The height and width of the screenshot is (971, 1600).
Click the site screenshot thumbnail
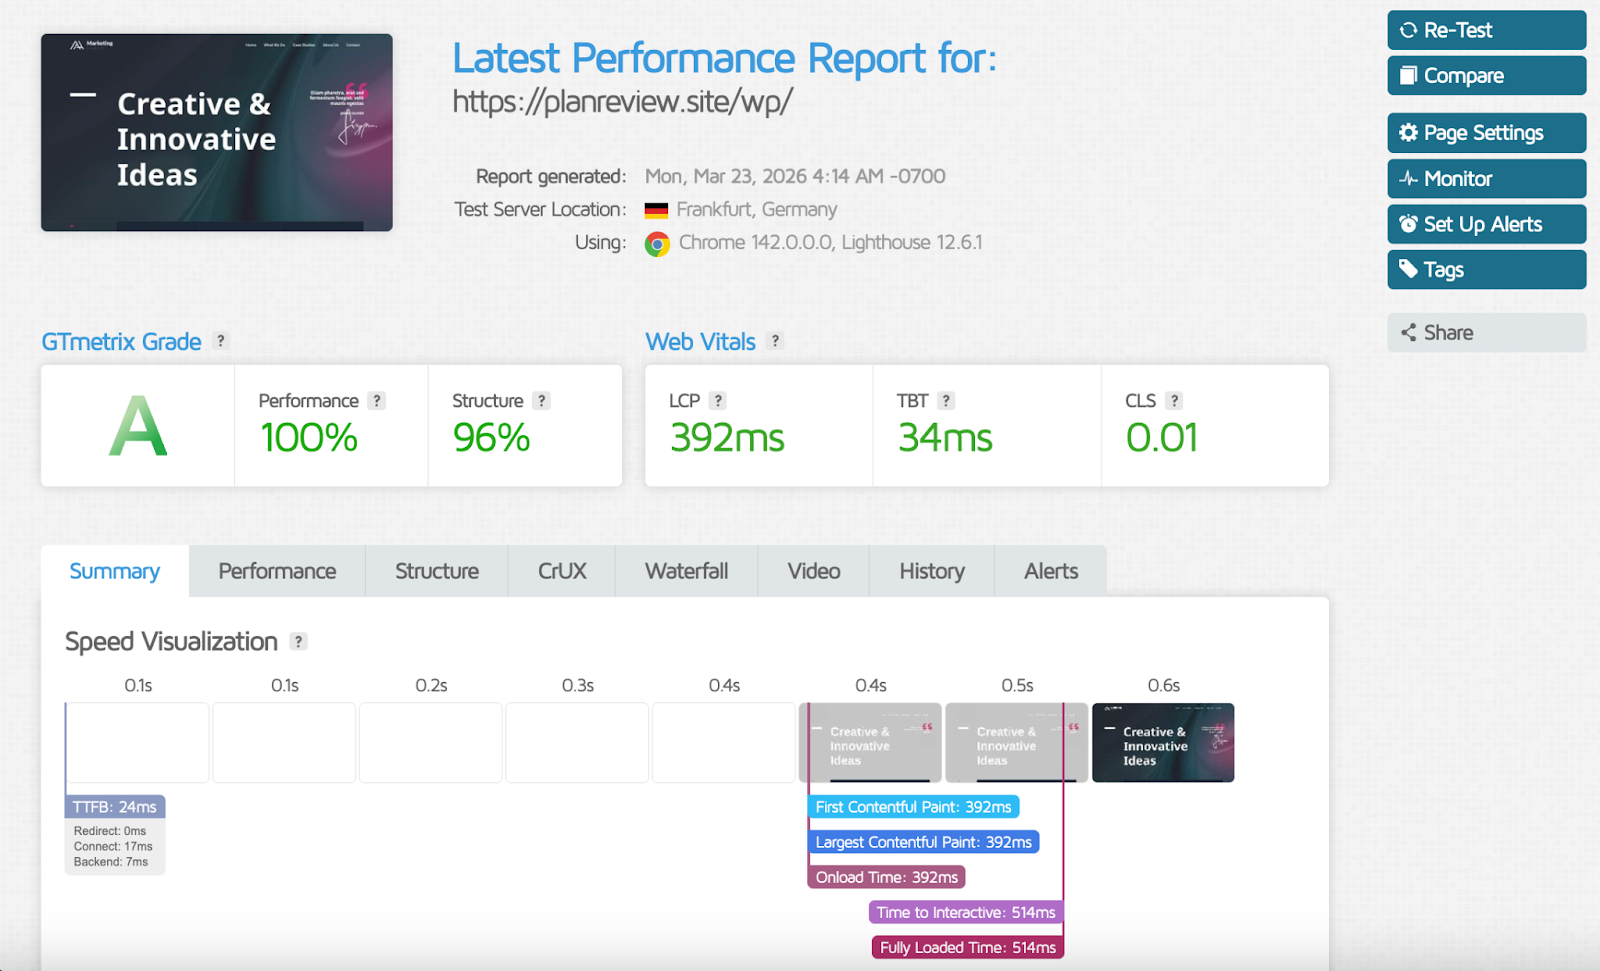pos(217,133)
